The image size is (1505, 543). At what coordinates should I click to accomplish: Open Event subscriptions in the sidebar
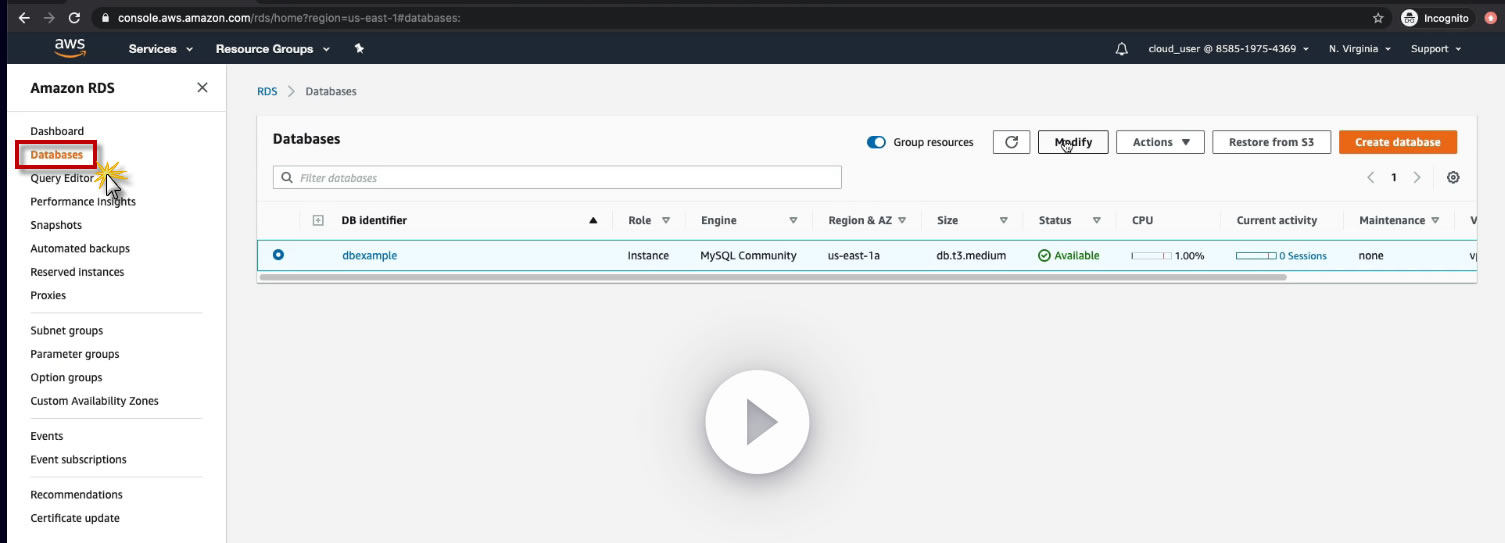point(78,459)
